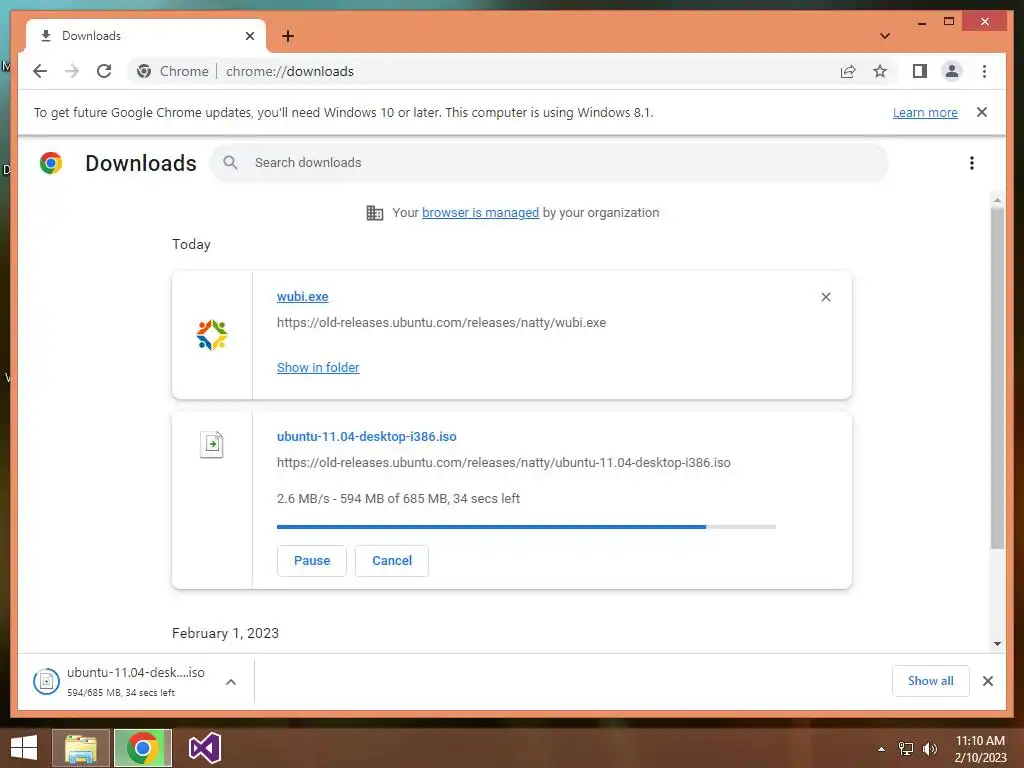Screen dimensions: 1024x768
Task: Click the scrollbar down arrow
Action: pyautogui.click(x=997, y=644)
